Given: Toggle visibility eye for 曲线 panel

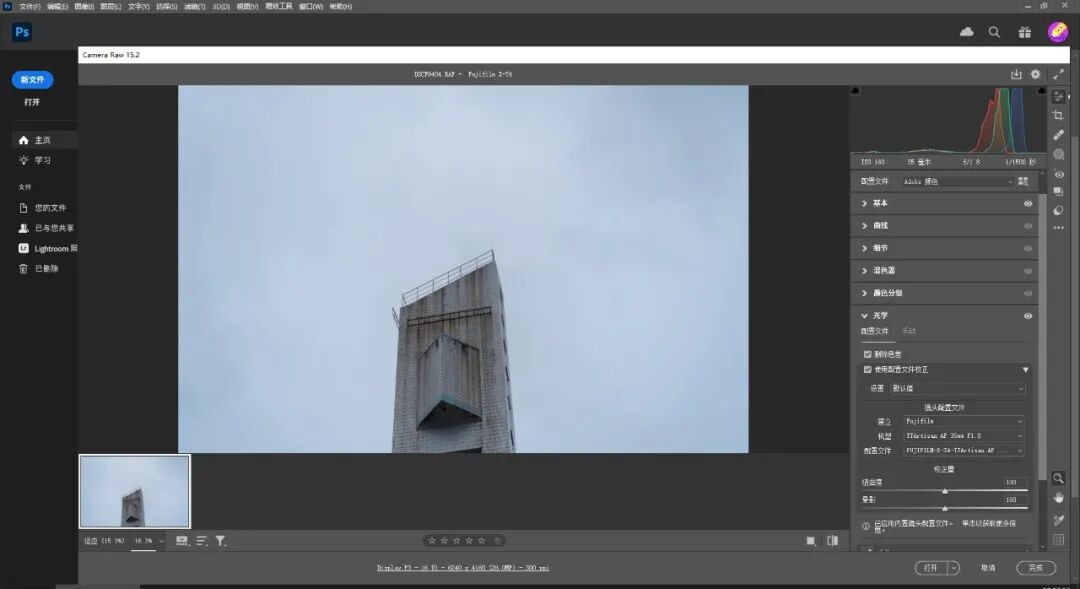Looking at the screenshot, I should (1028, 226).
